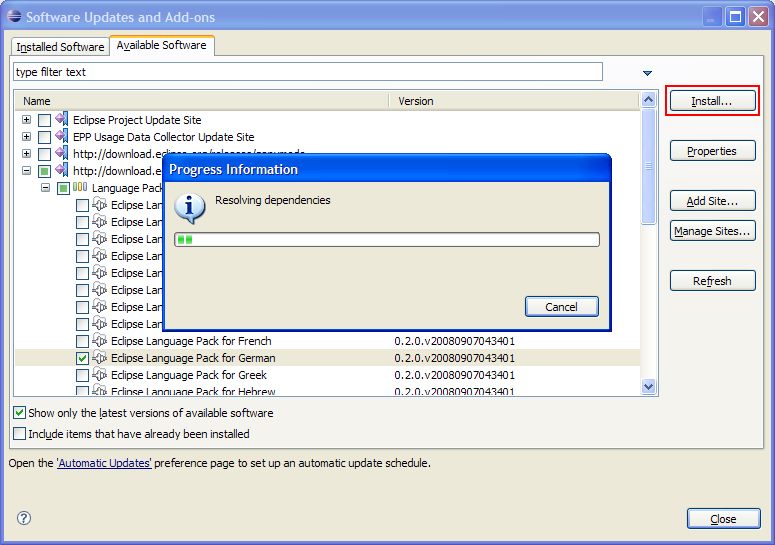This screenshot has height=545, width=775.
Task: Refresh the available software list
Action: point(712,281)
